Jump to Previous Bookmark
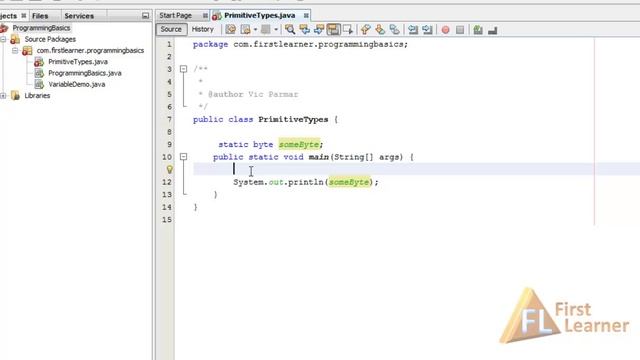The width and height of the screenshot is (640, 360). pyautogui.click(x=366, y=29)
